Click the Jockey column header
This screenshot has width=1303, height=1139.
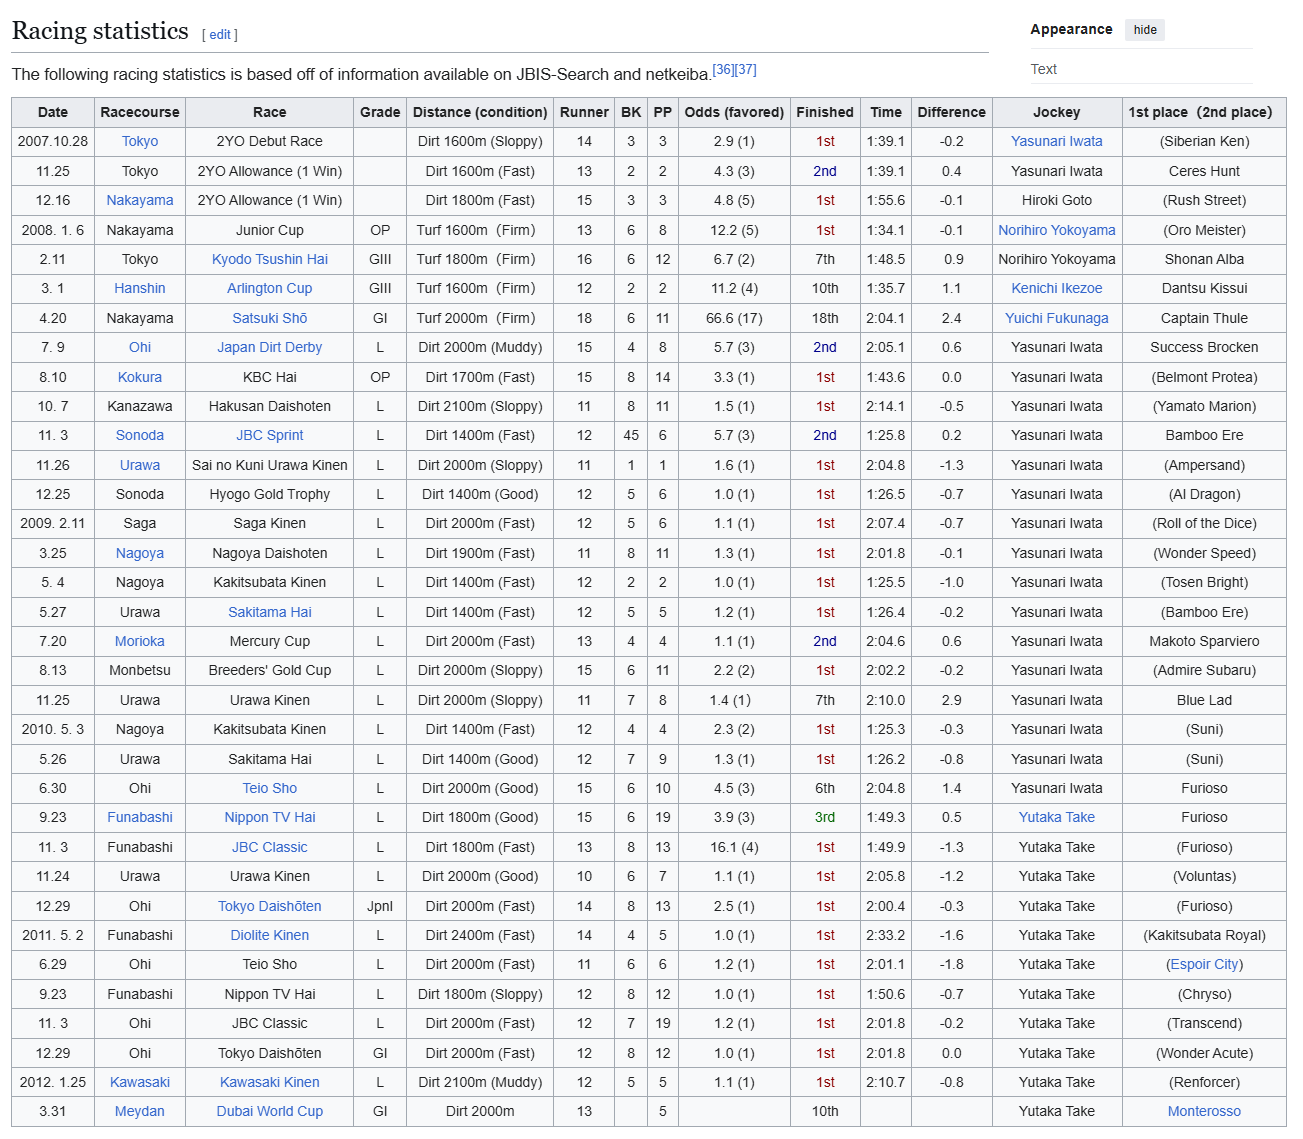(x=1057, y=113)
